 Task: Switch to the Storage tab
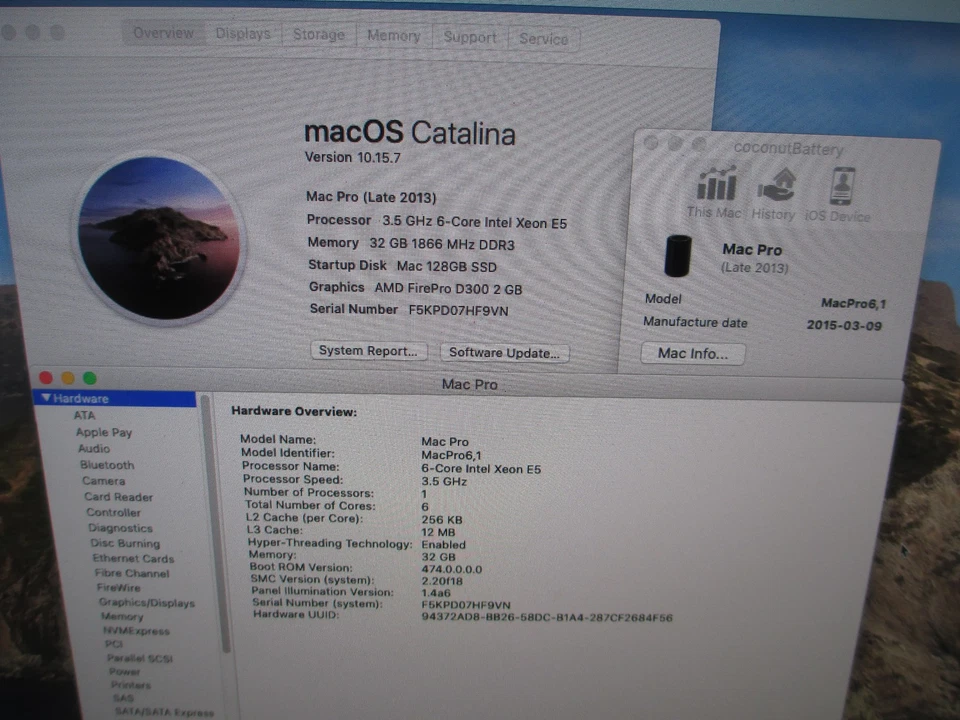pyautogui.click(x=318, y=35)
